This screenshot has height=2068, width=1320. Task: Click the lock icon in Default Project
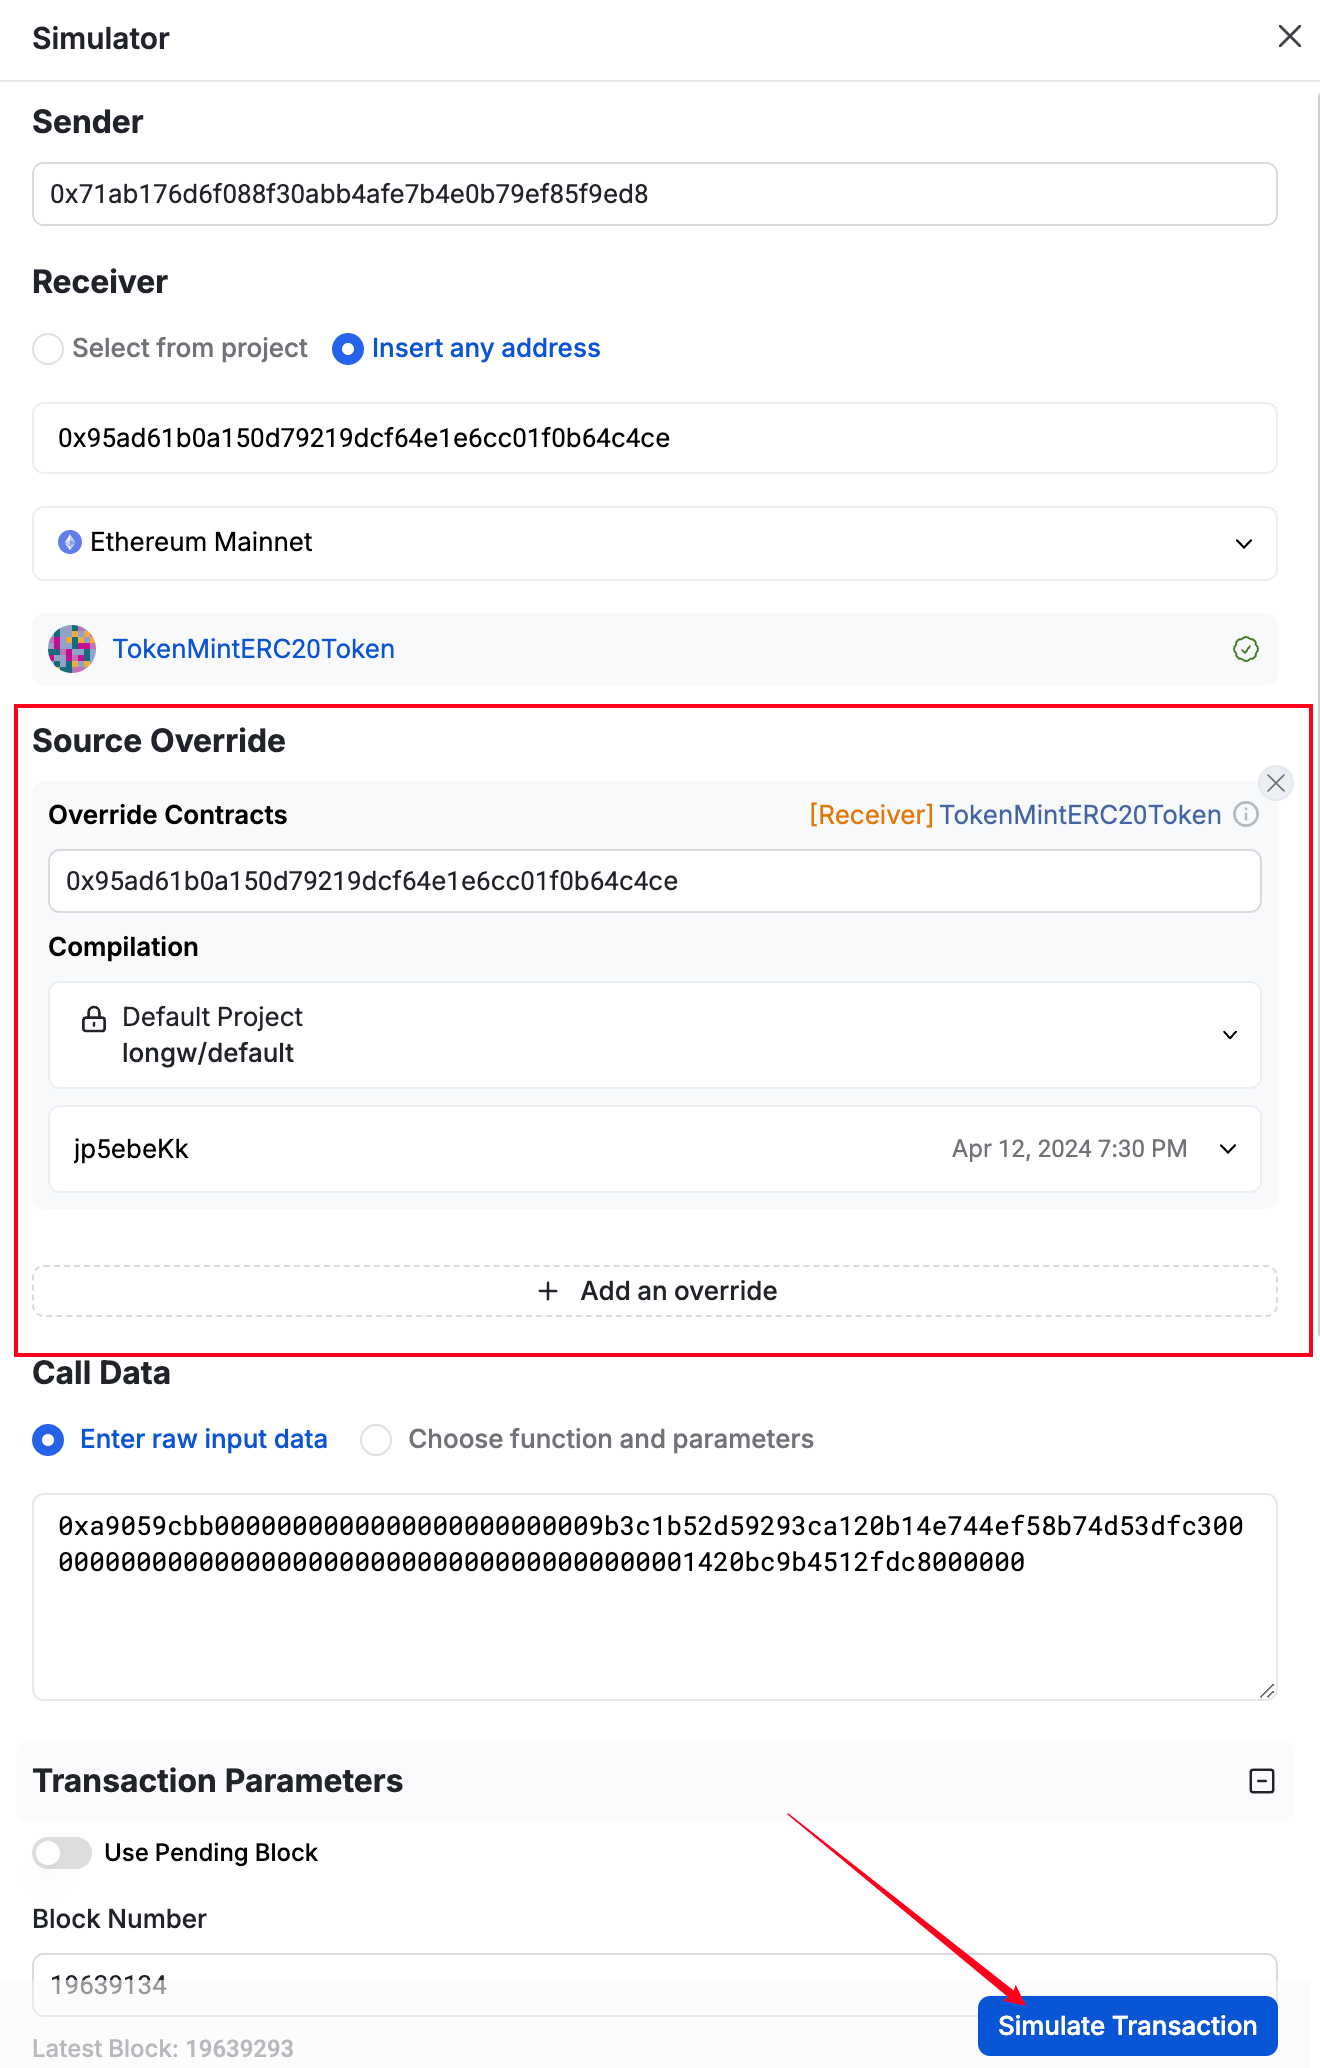coord(94,1019)
